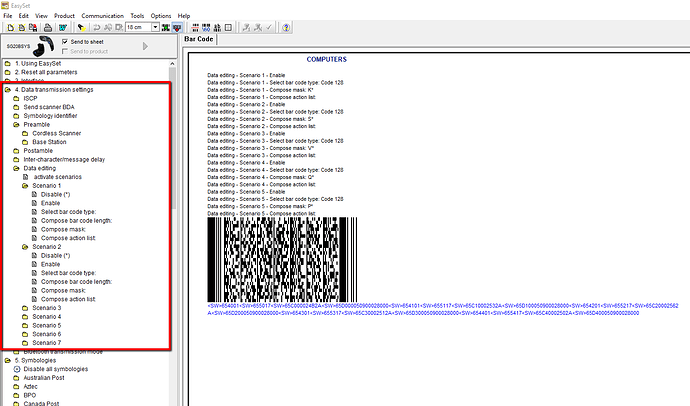Select 'Inter-character/message delay' tree item
This screenshot has width=690, height=406.
coord(64,160)
